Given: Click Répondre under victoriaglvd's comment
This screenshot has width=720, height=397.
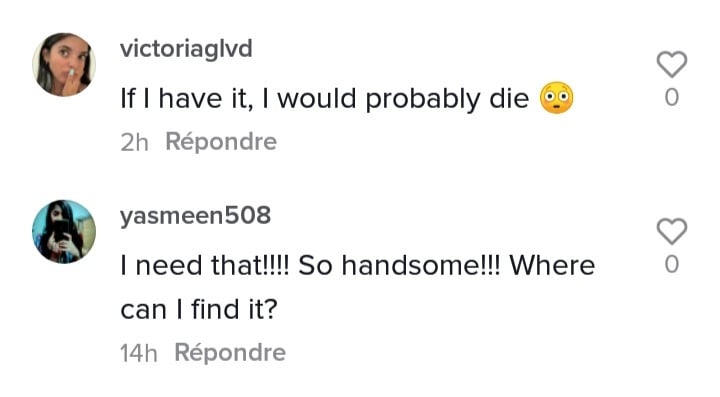Looking at the screenshot, I should click(221, 141).
